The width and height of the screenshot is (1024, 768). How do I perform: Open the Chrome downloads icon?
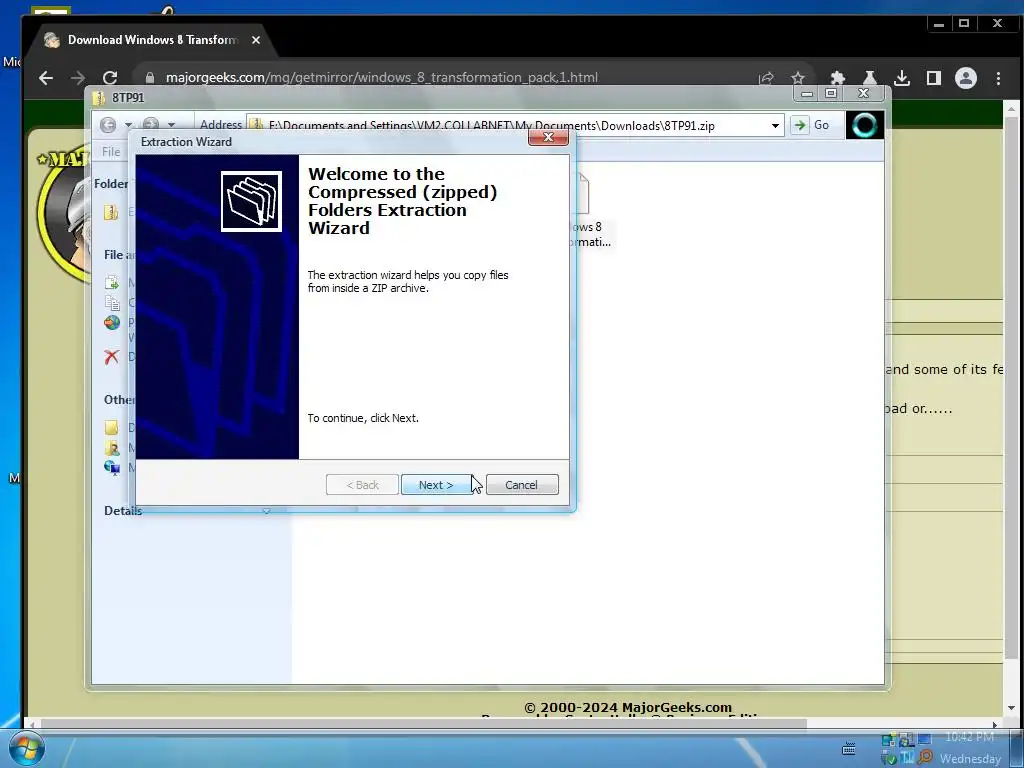click(x=902, y=78)
